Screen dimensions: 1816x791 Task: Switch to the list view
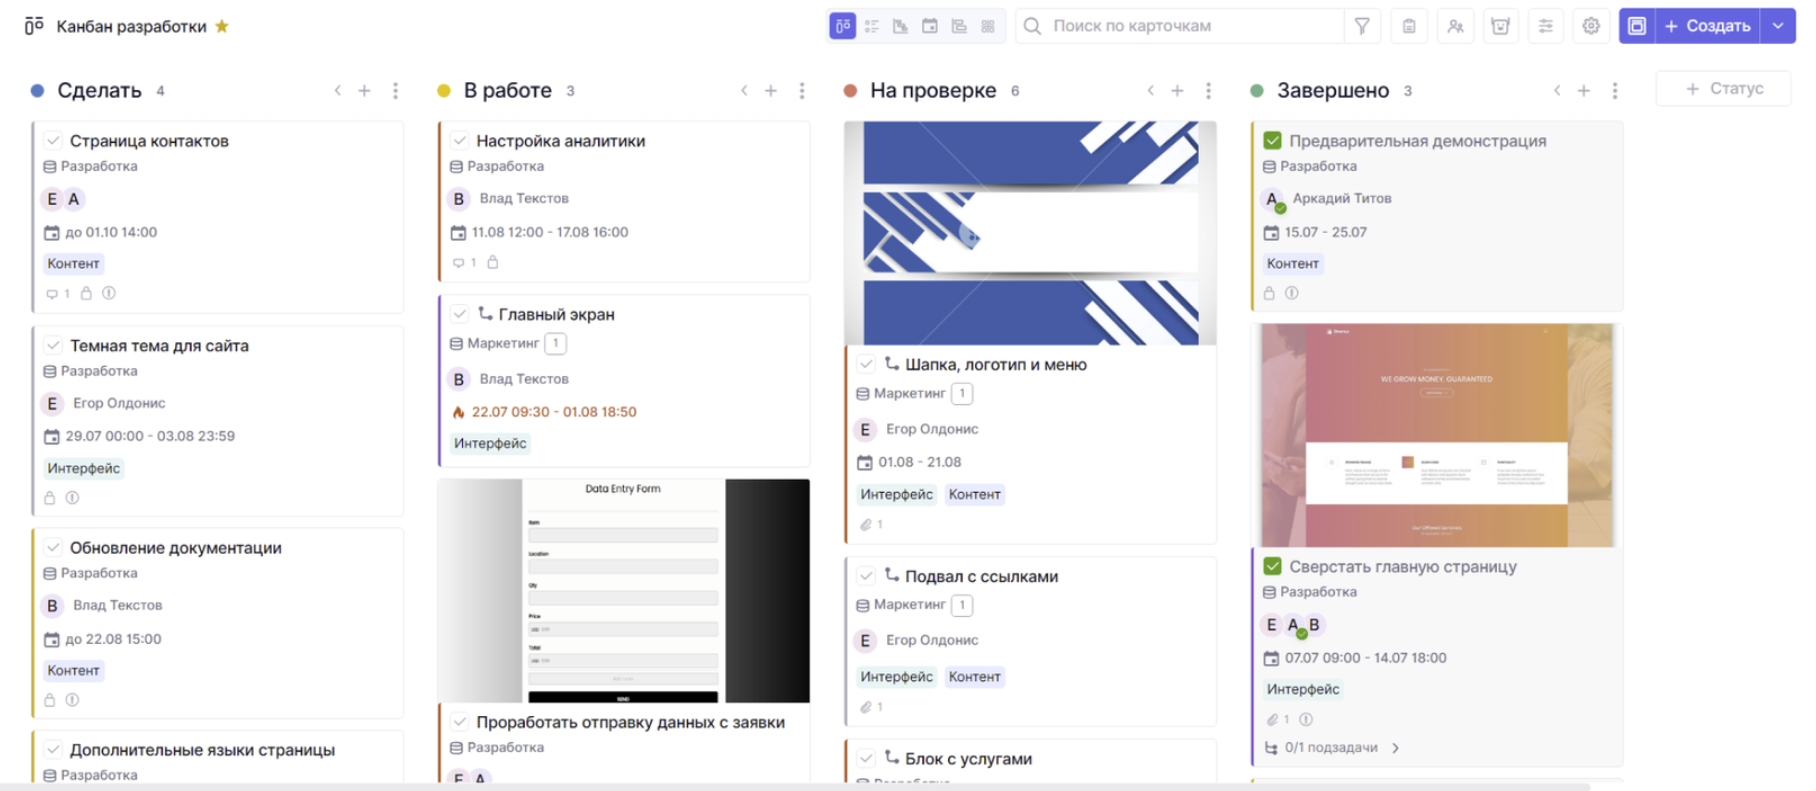coord(872,26)
